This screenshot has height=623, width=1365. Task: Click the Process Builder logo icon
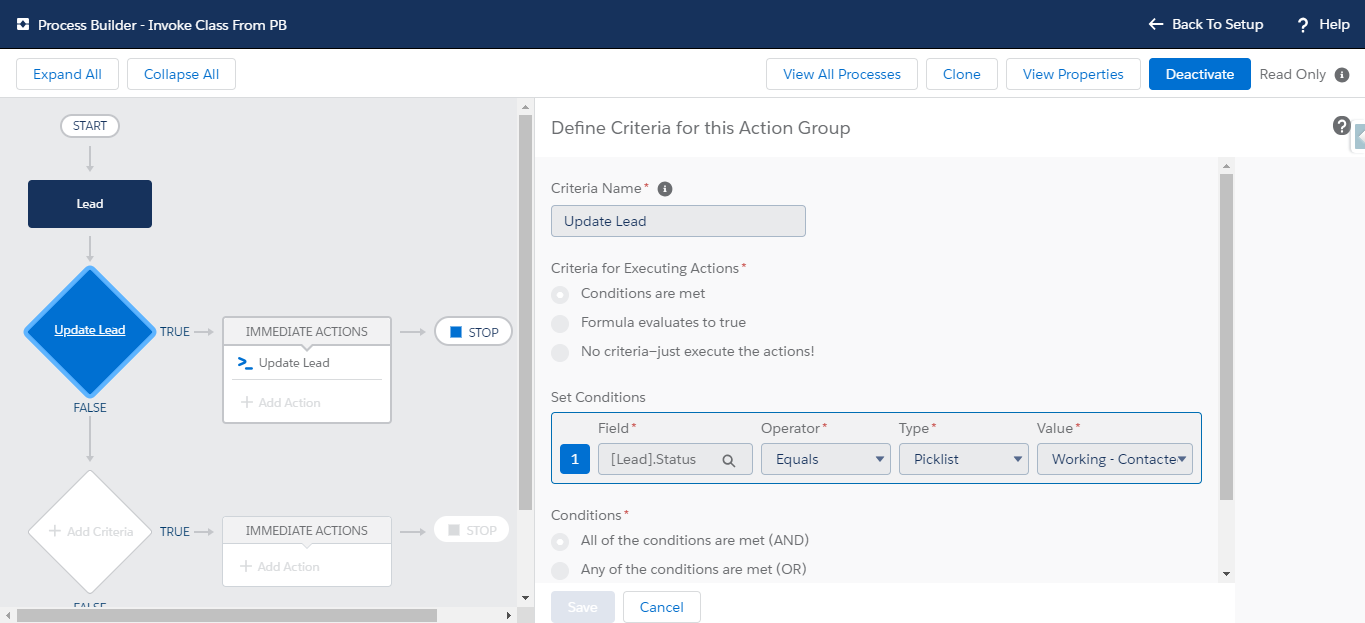23,24
